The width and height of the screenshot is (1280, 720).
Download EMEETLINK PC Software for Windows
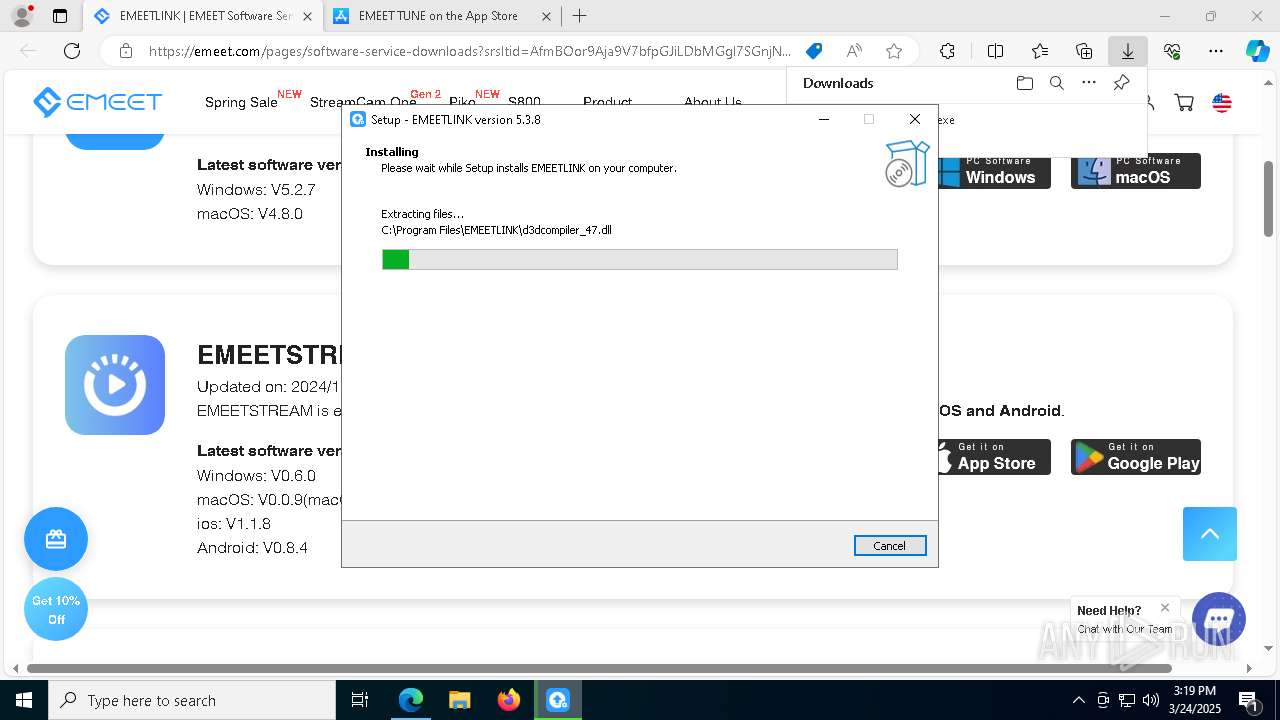click(993, 172)
